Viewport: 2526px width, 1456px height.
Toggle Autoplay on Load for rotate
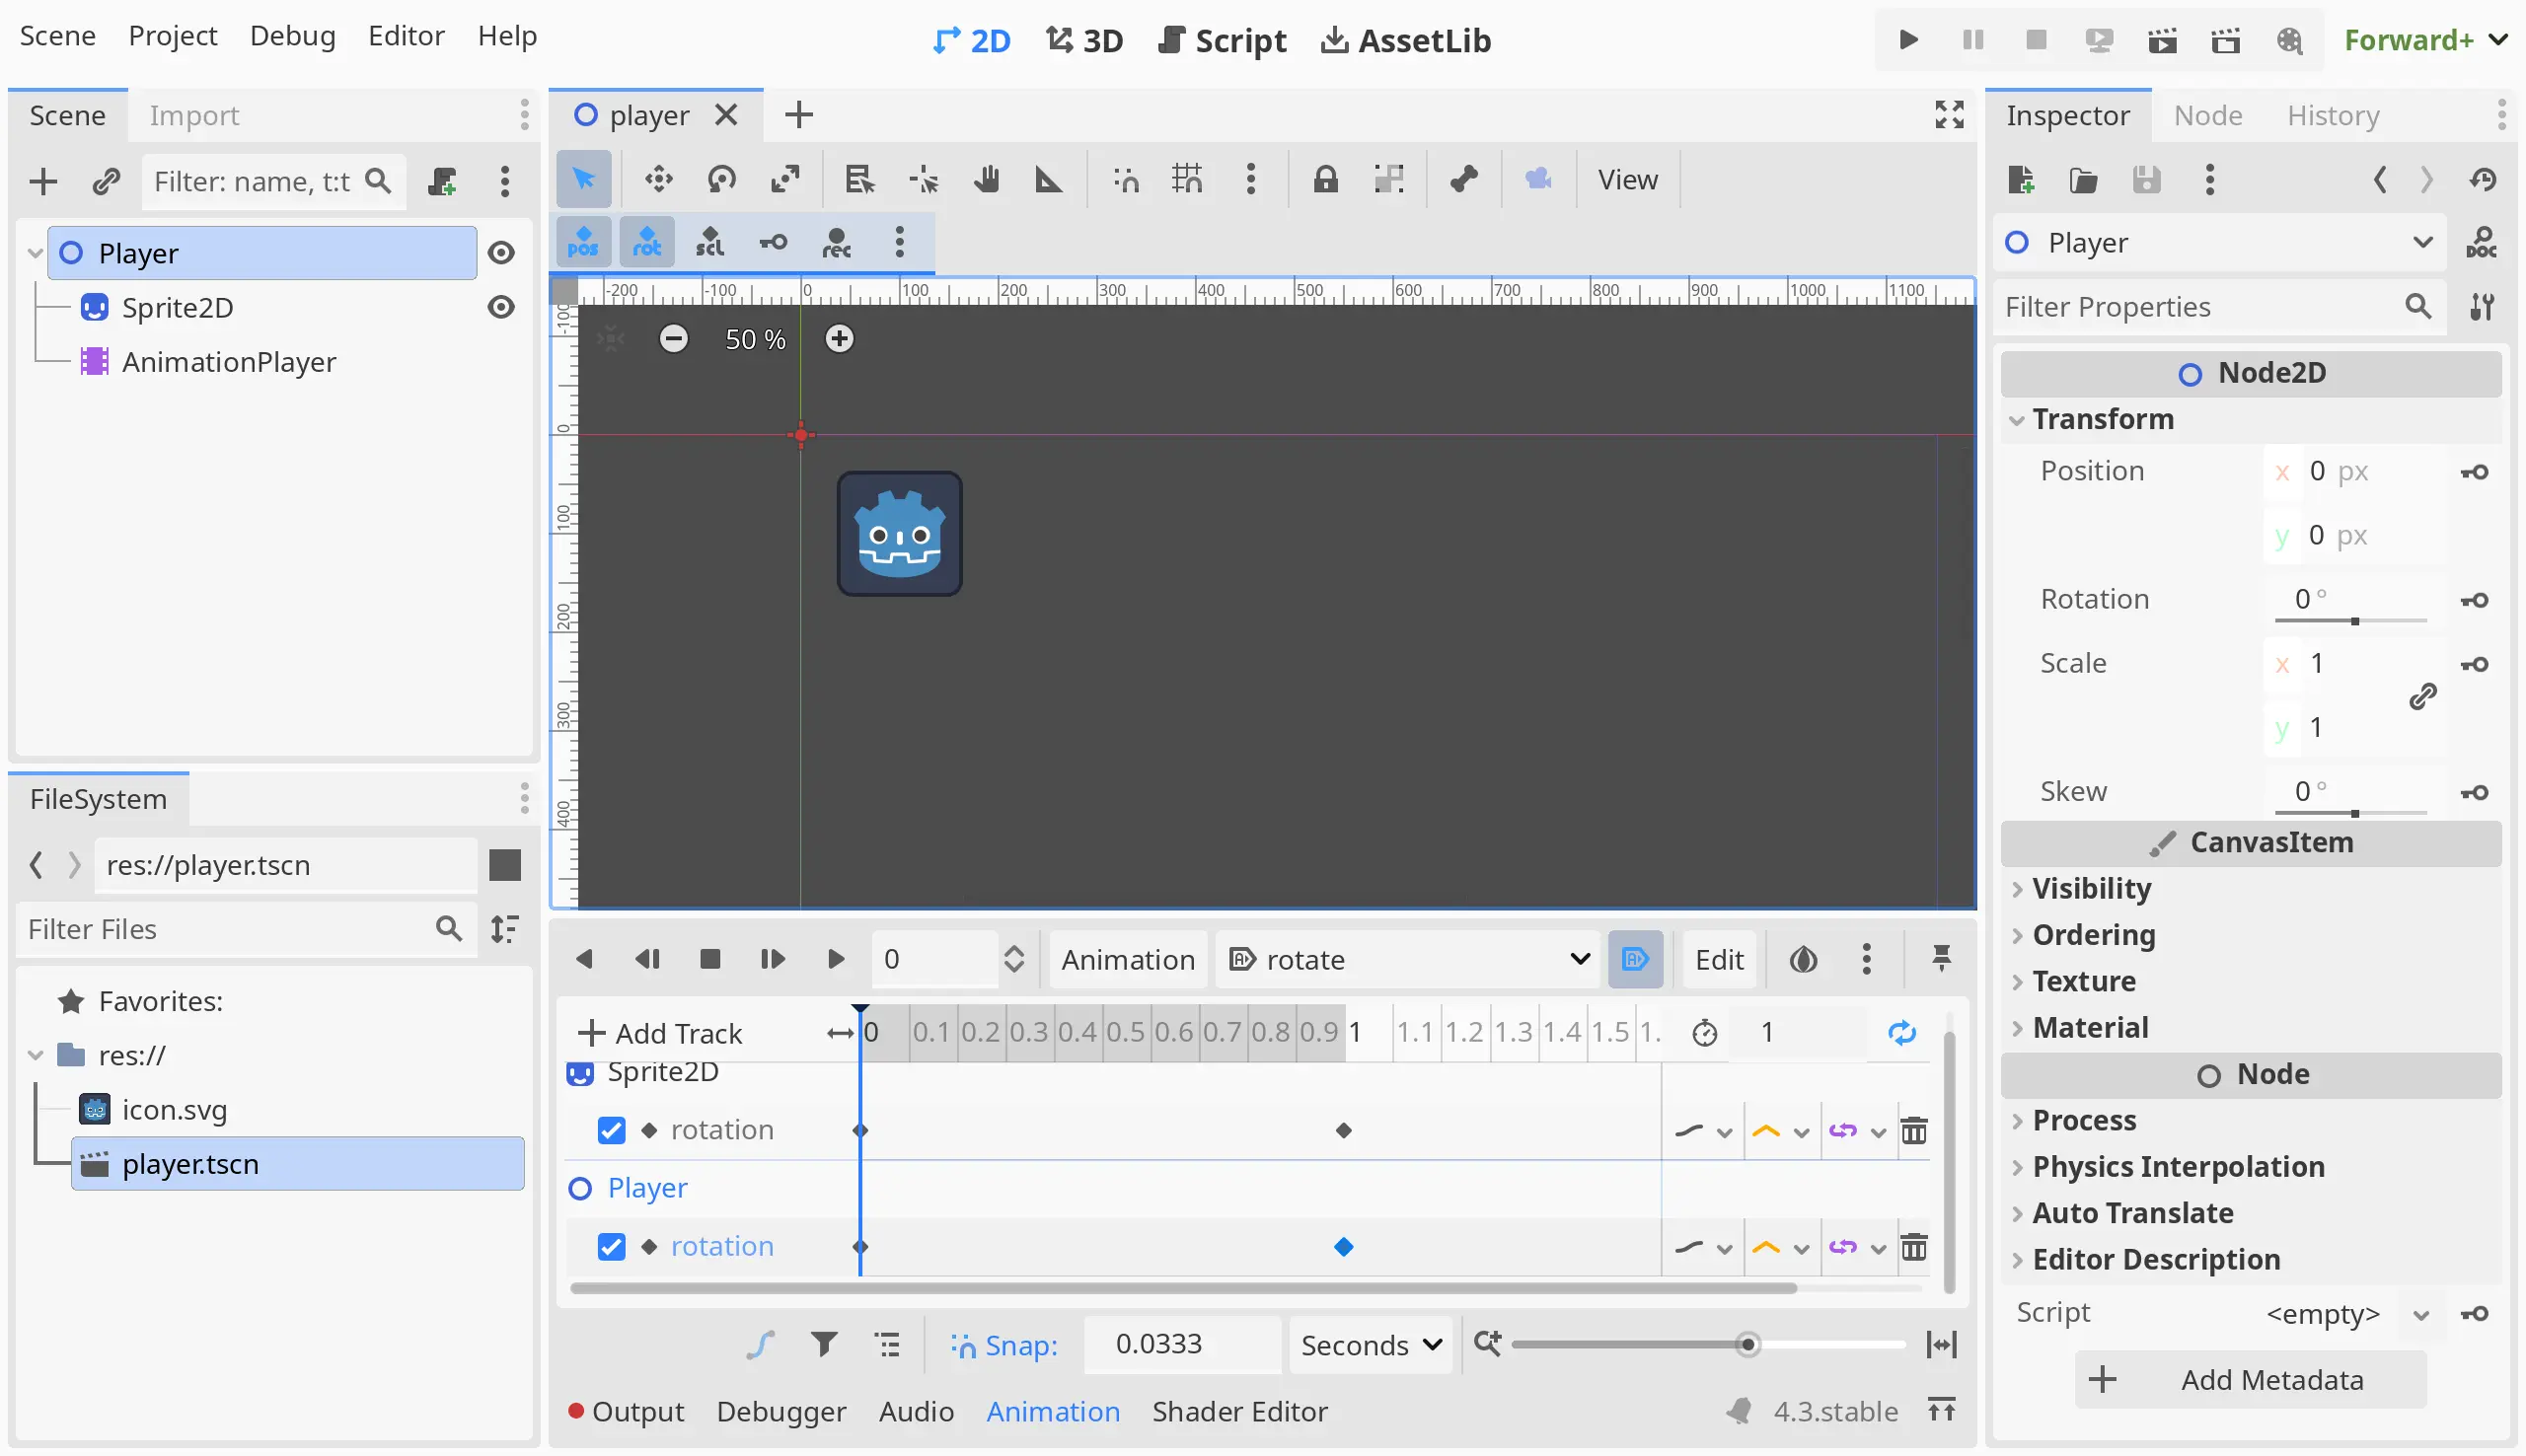[1635, 960]
